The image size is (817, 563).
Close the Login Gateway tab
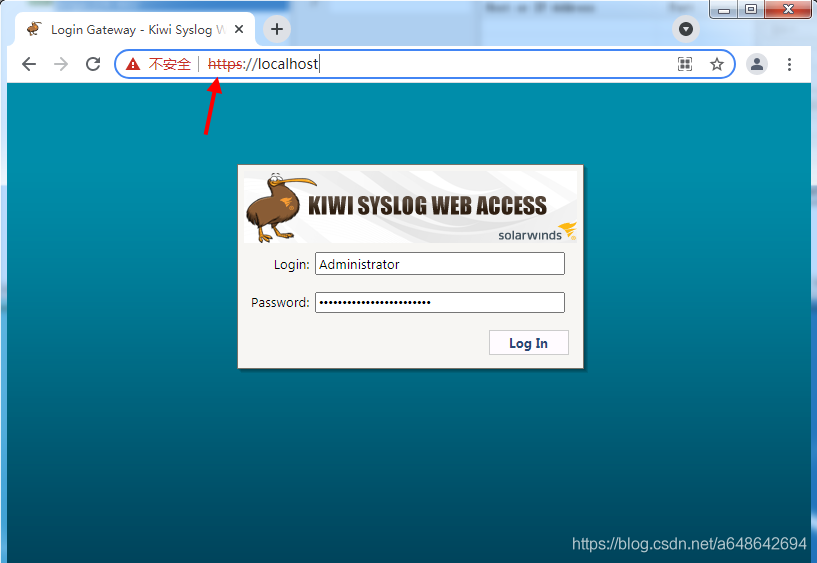pyautogui.click(x=239, y=29)
